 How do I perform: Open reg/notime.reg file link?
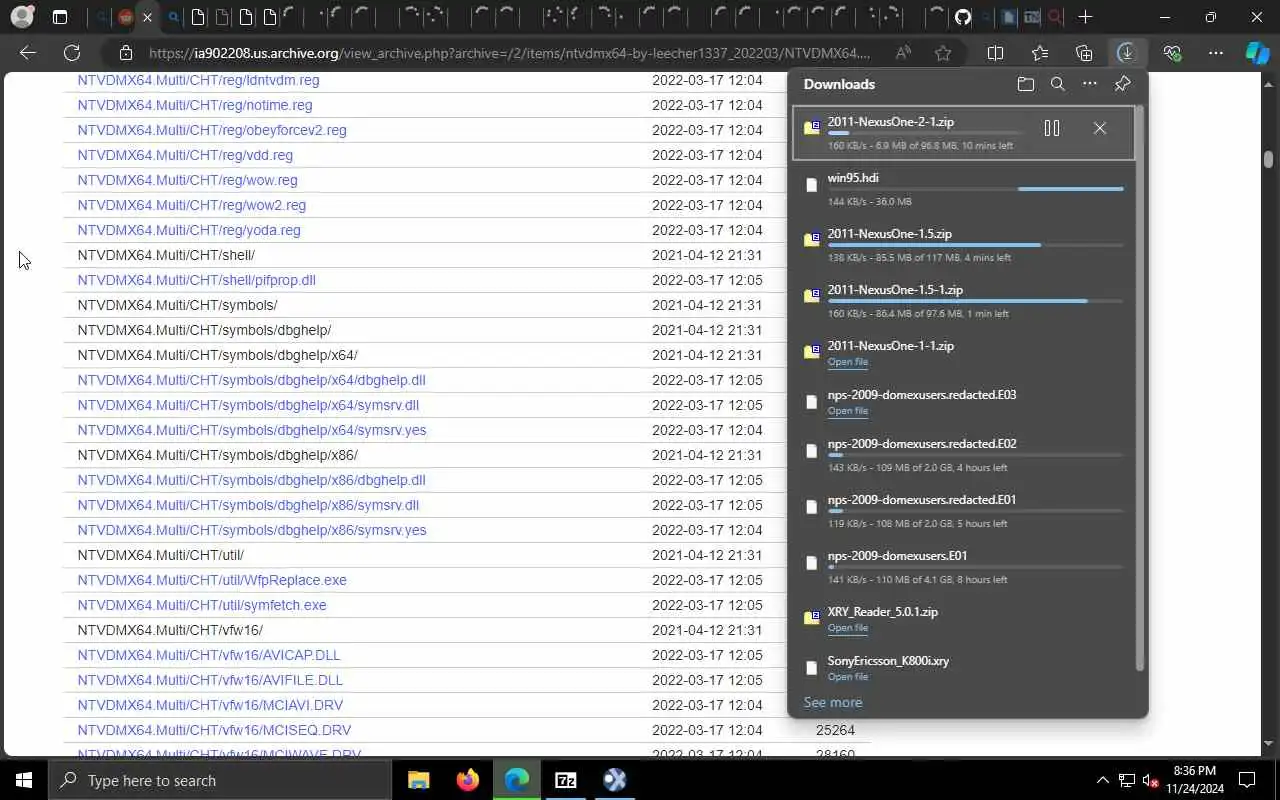[195, 105]
